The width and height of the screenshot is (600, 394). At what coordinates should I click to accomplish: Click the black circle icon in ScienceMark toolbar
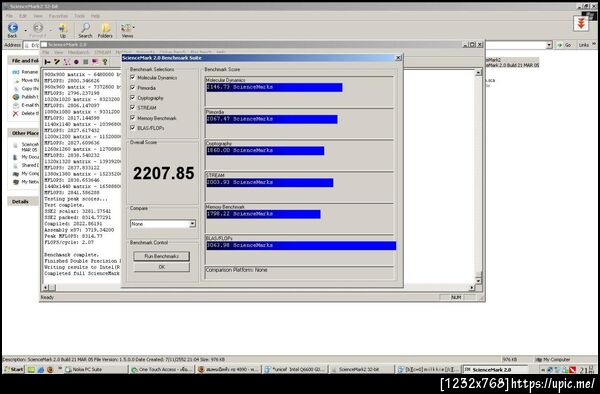(76, 62)
